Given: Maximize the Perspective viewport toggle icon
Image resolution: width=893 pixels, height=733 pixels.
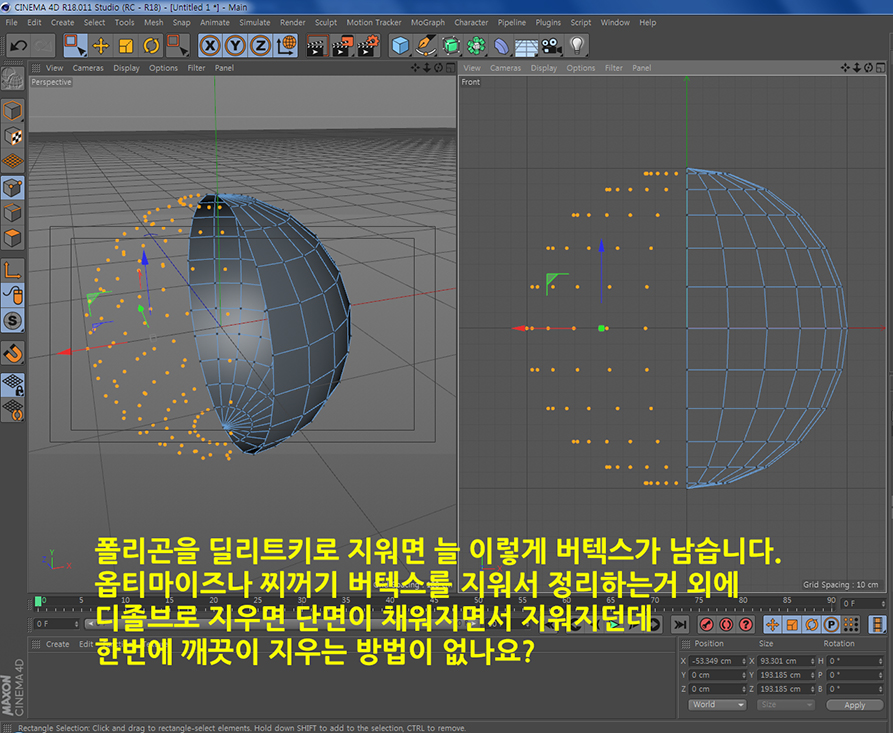Looking at the screenshot, I should tap(450, 68).
